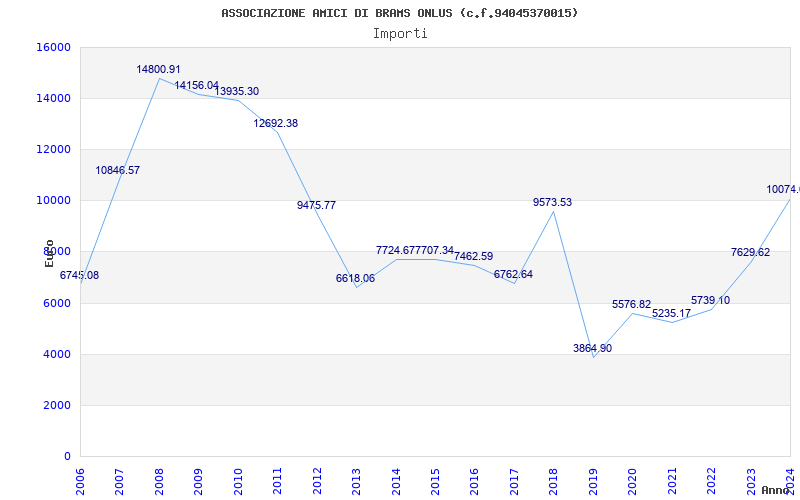Viewport: 800px width, 500px height.
Task: Click the 2011 x-axis year label
Action: click(x=278, y=481)
